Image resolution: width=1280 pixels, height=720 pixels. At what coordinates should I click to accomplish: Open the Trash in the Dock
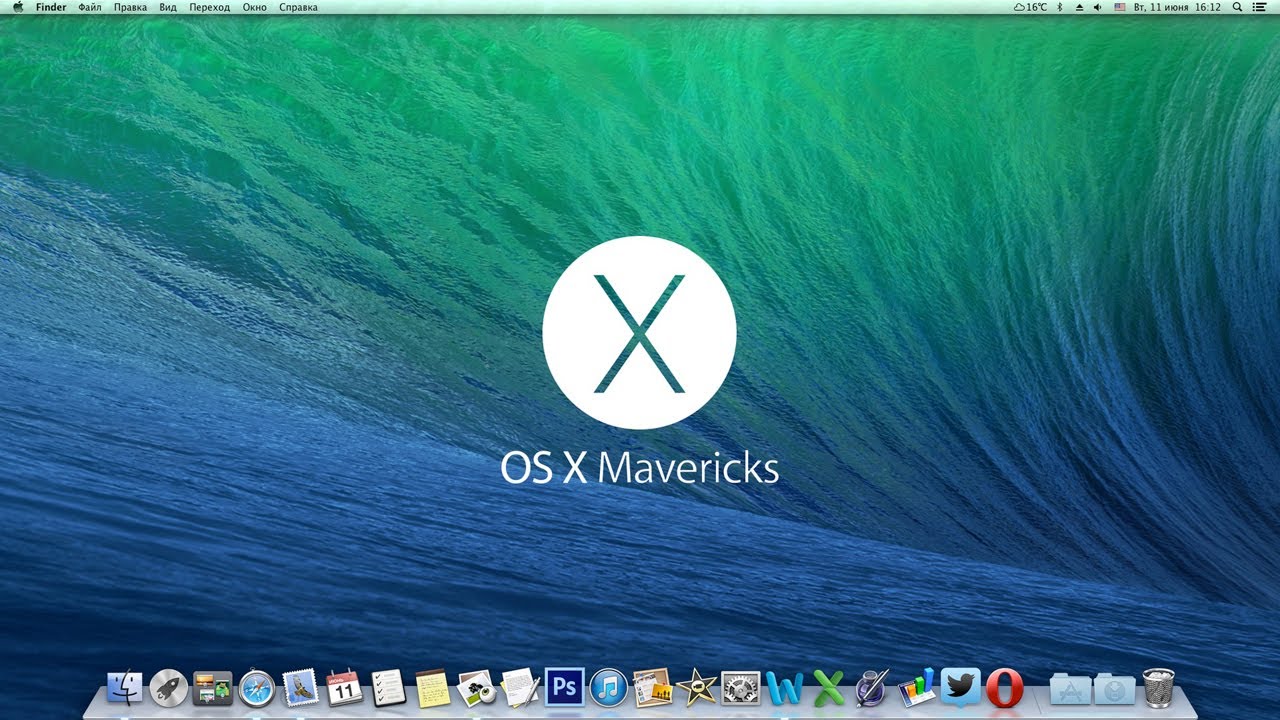[1158, 688]
